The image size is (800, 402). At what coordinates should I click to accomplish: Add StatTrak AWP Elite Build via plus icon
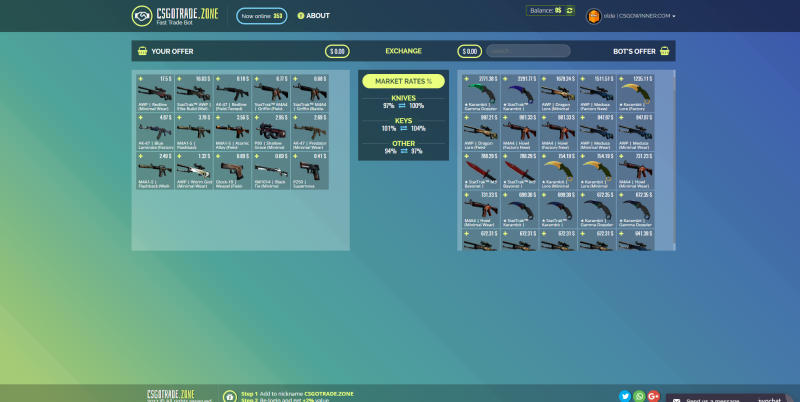tap(179, 79)
